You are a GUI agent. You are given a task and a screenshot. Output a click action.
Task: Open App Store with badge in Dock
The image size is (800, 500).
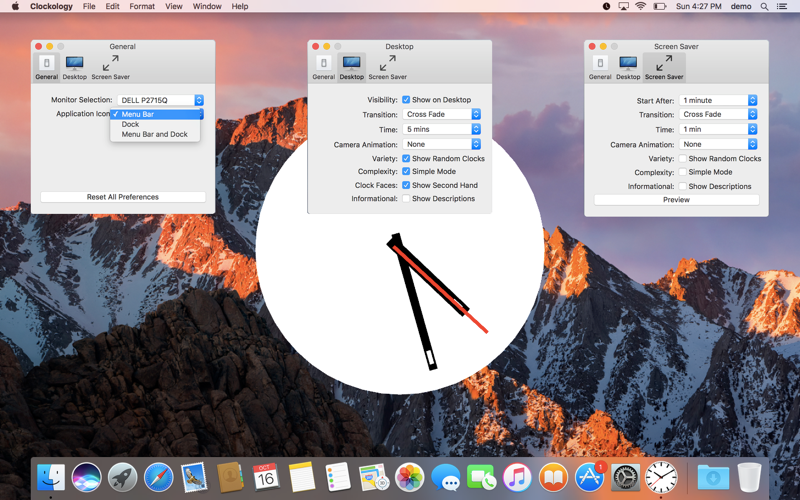click(x=590, y=477)
